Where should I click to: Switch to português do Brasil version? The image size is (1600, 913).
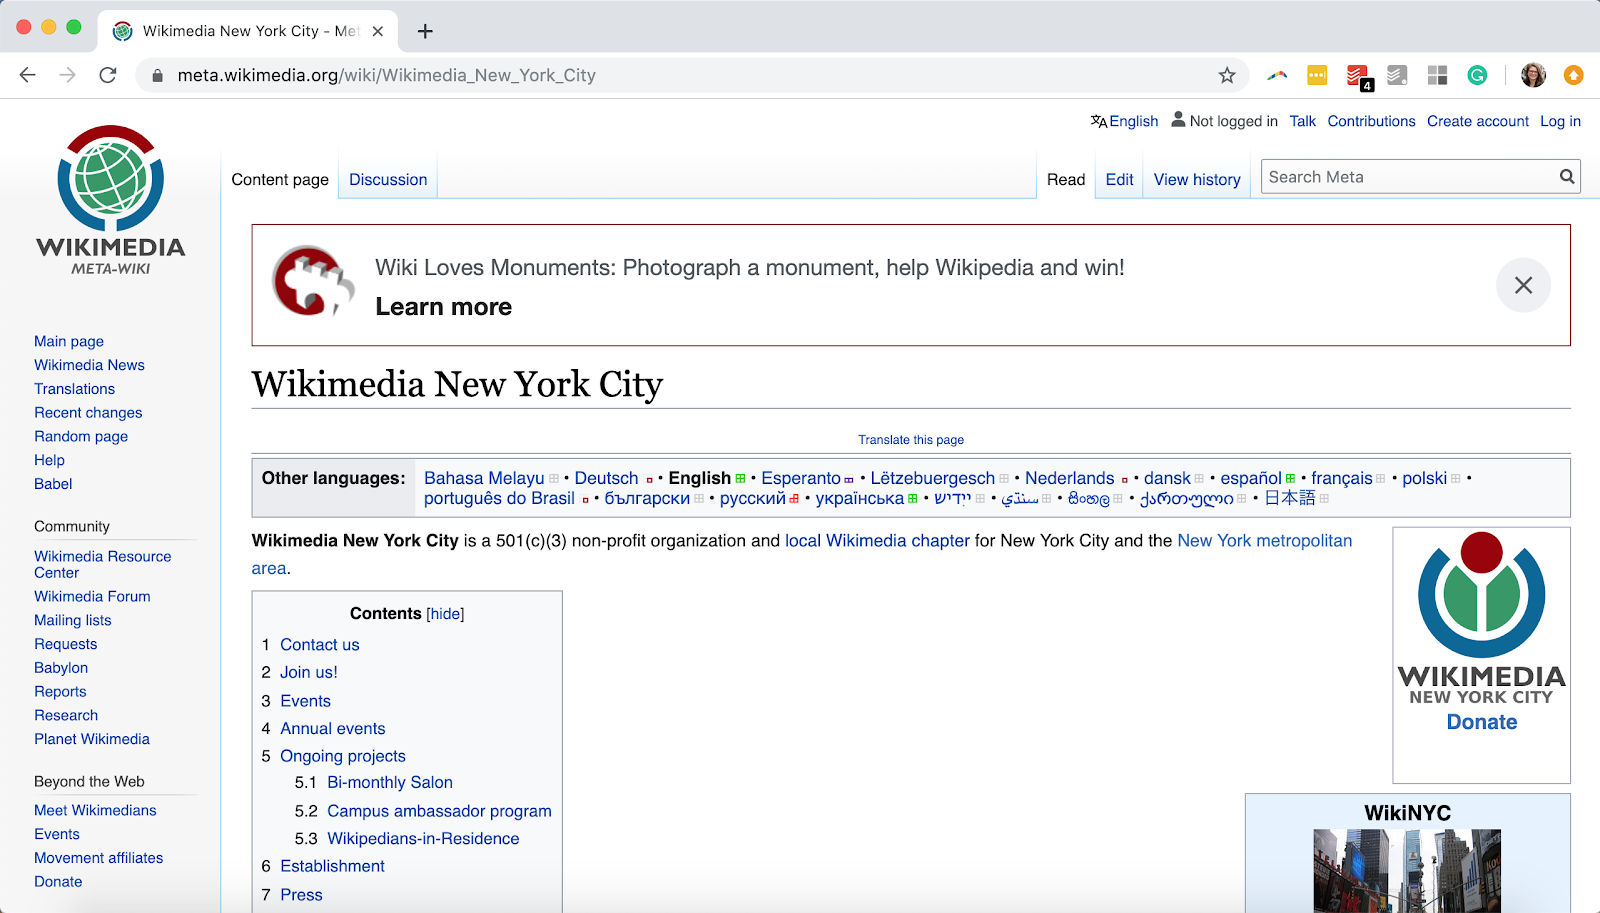coord(499,498)
